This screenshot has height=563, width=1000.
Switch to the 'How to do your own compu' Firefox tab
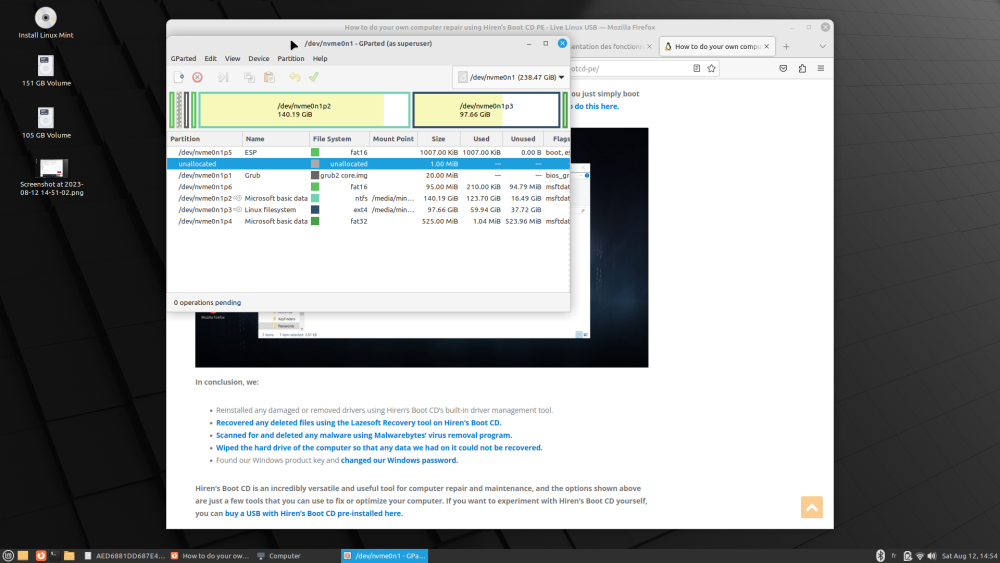(717, 47)
